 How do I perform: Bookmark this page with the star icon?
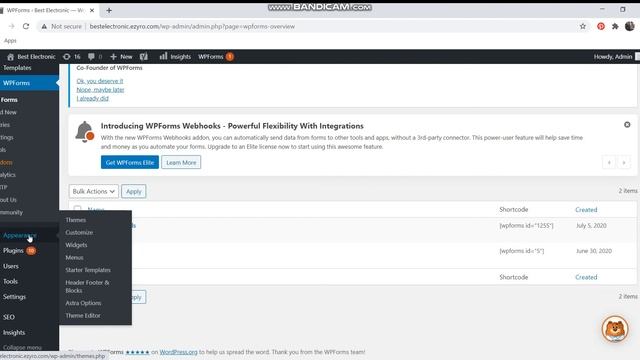coord(583,26)
